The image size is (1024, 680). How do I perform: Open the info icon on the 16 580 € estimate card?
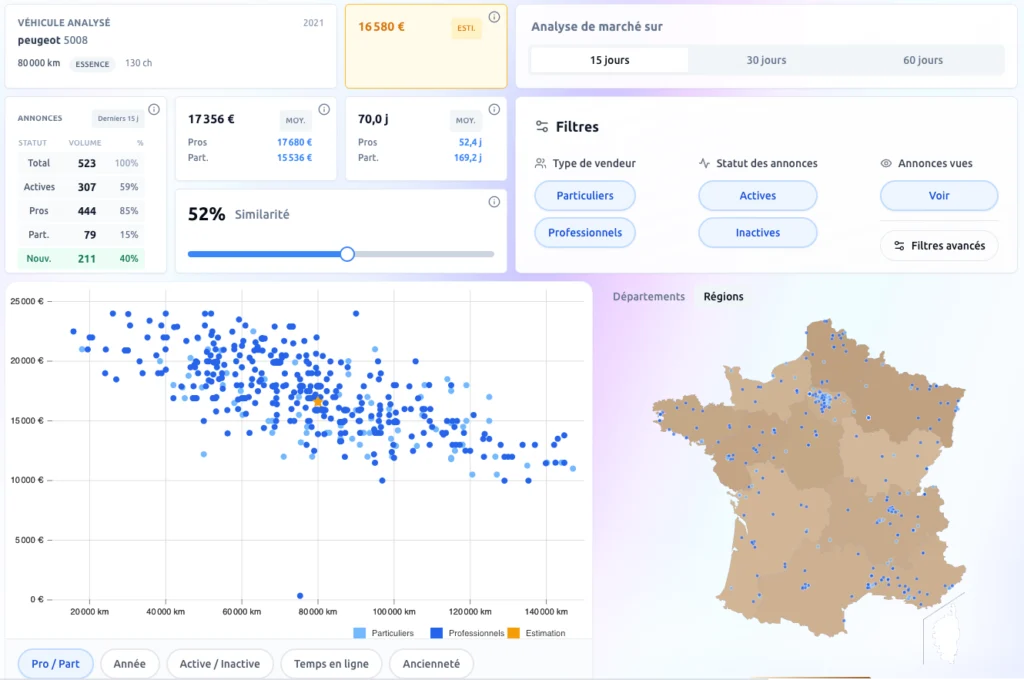point(494,16)
